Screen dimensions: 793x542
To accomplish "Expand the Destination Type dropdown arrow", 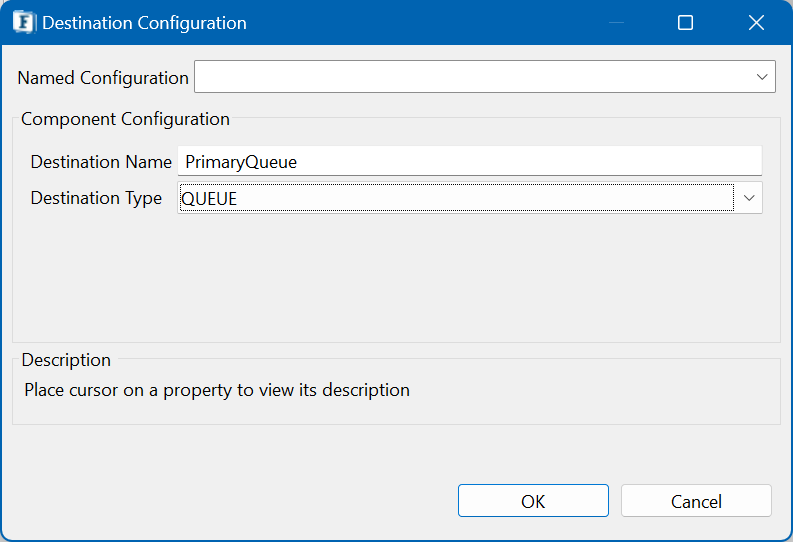I will click(749, 198).
